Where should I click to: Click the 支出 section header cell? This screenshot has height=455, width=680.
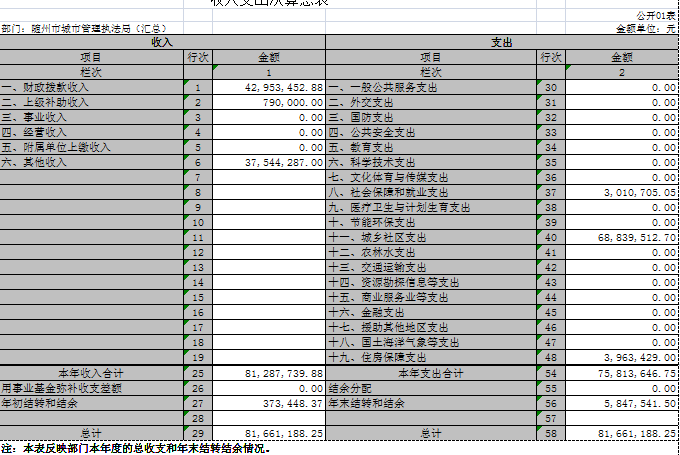(502, 43)
